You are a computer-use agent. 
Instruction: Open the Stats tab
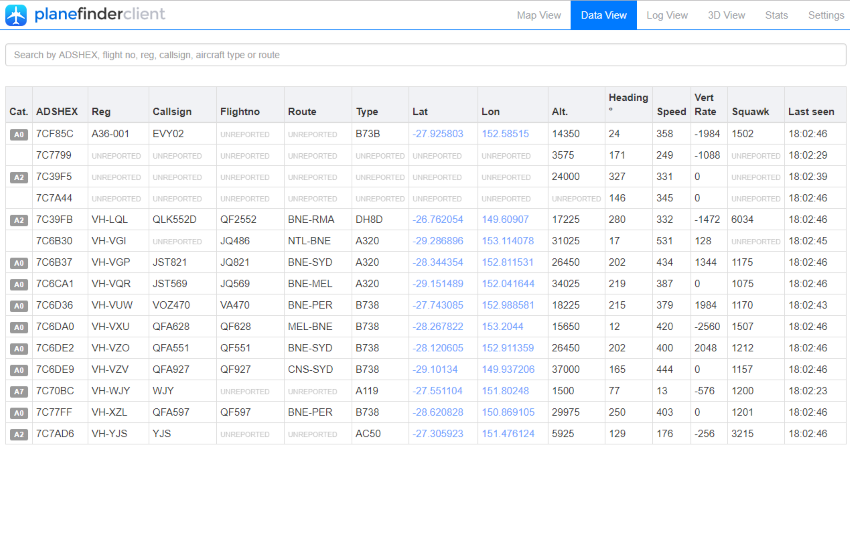[x=776, y=15]
